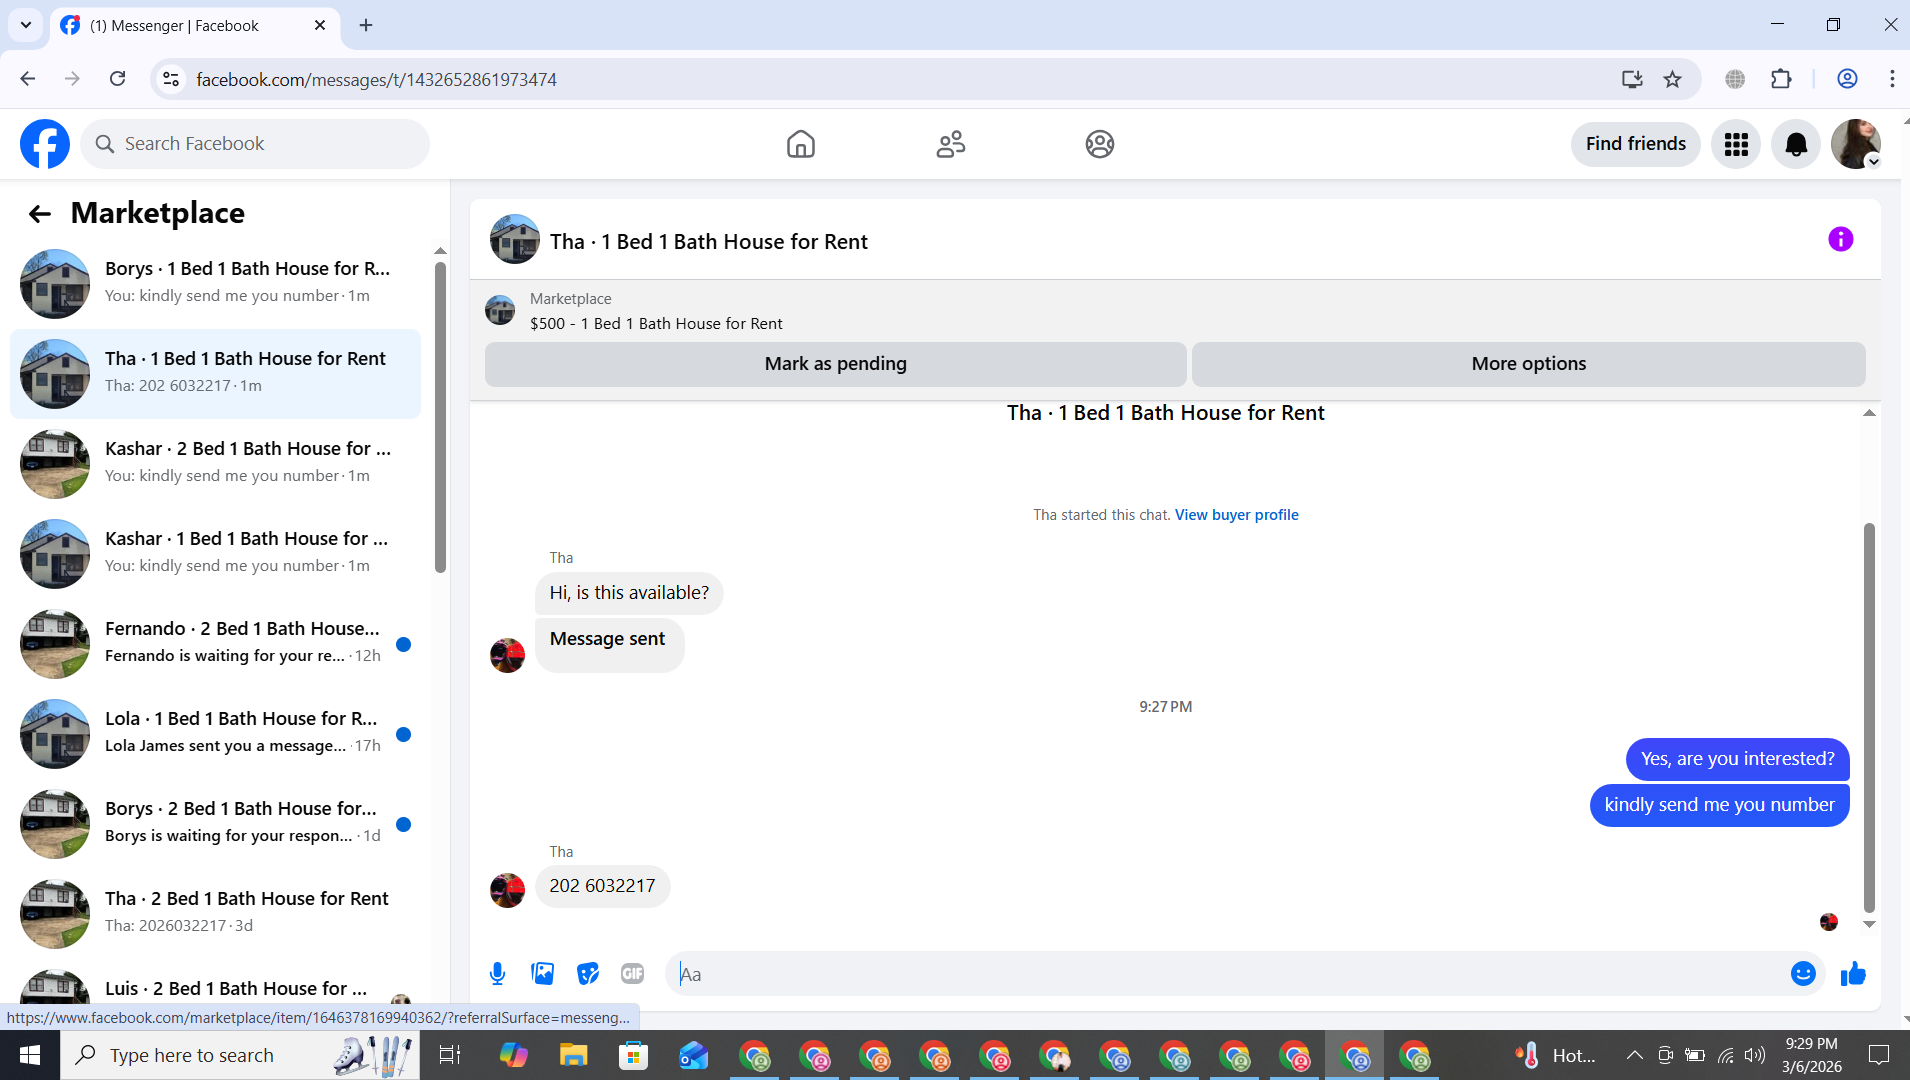Click the "kindly send me you number" bubble

(x=1719, y=805)
